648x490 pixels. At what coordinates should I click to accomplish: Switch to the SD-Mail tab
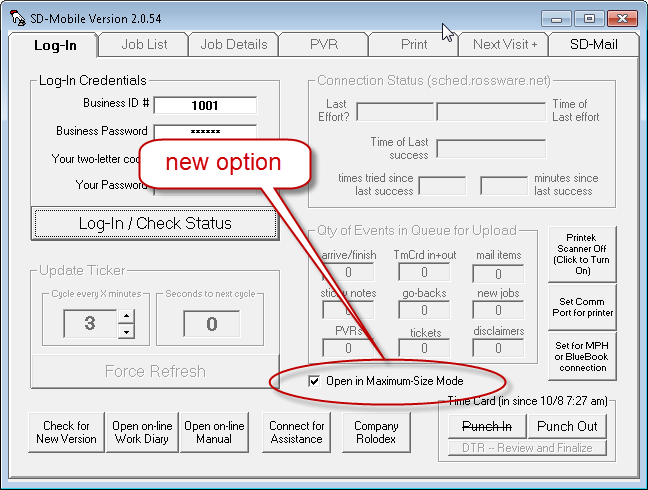pos(594,44)
